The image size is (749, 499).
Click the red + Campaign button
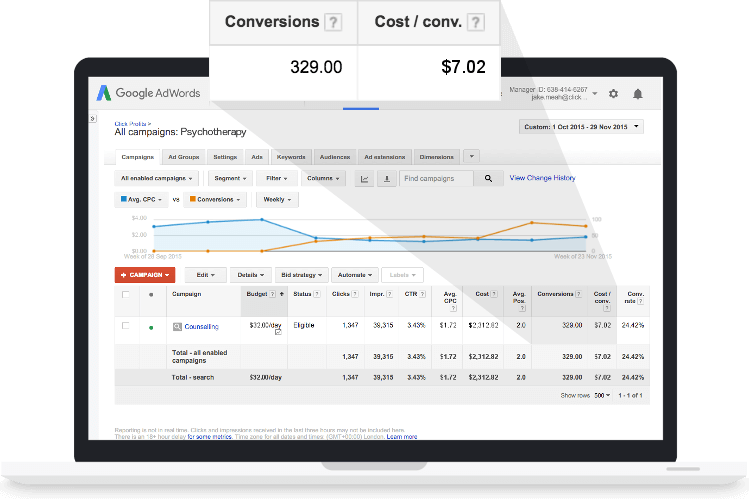[x=145, y=274]
